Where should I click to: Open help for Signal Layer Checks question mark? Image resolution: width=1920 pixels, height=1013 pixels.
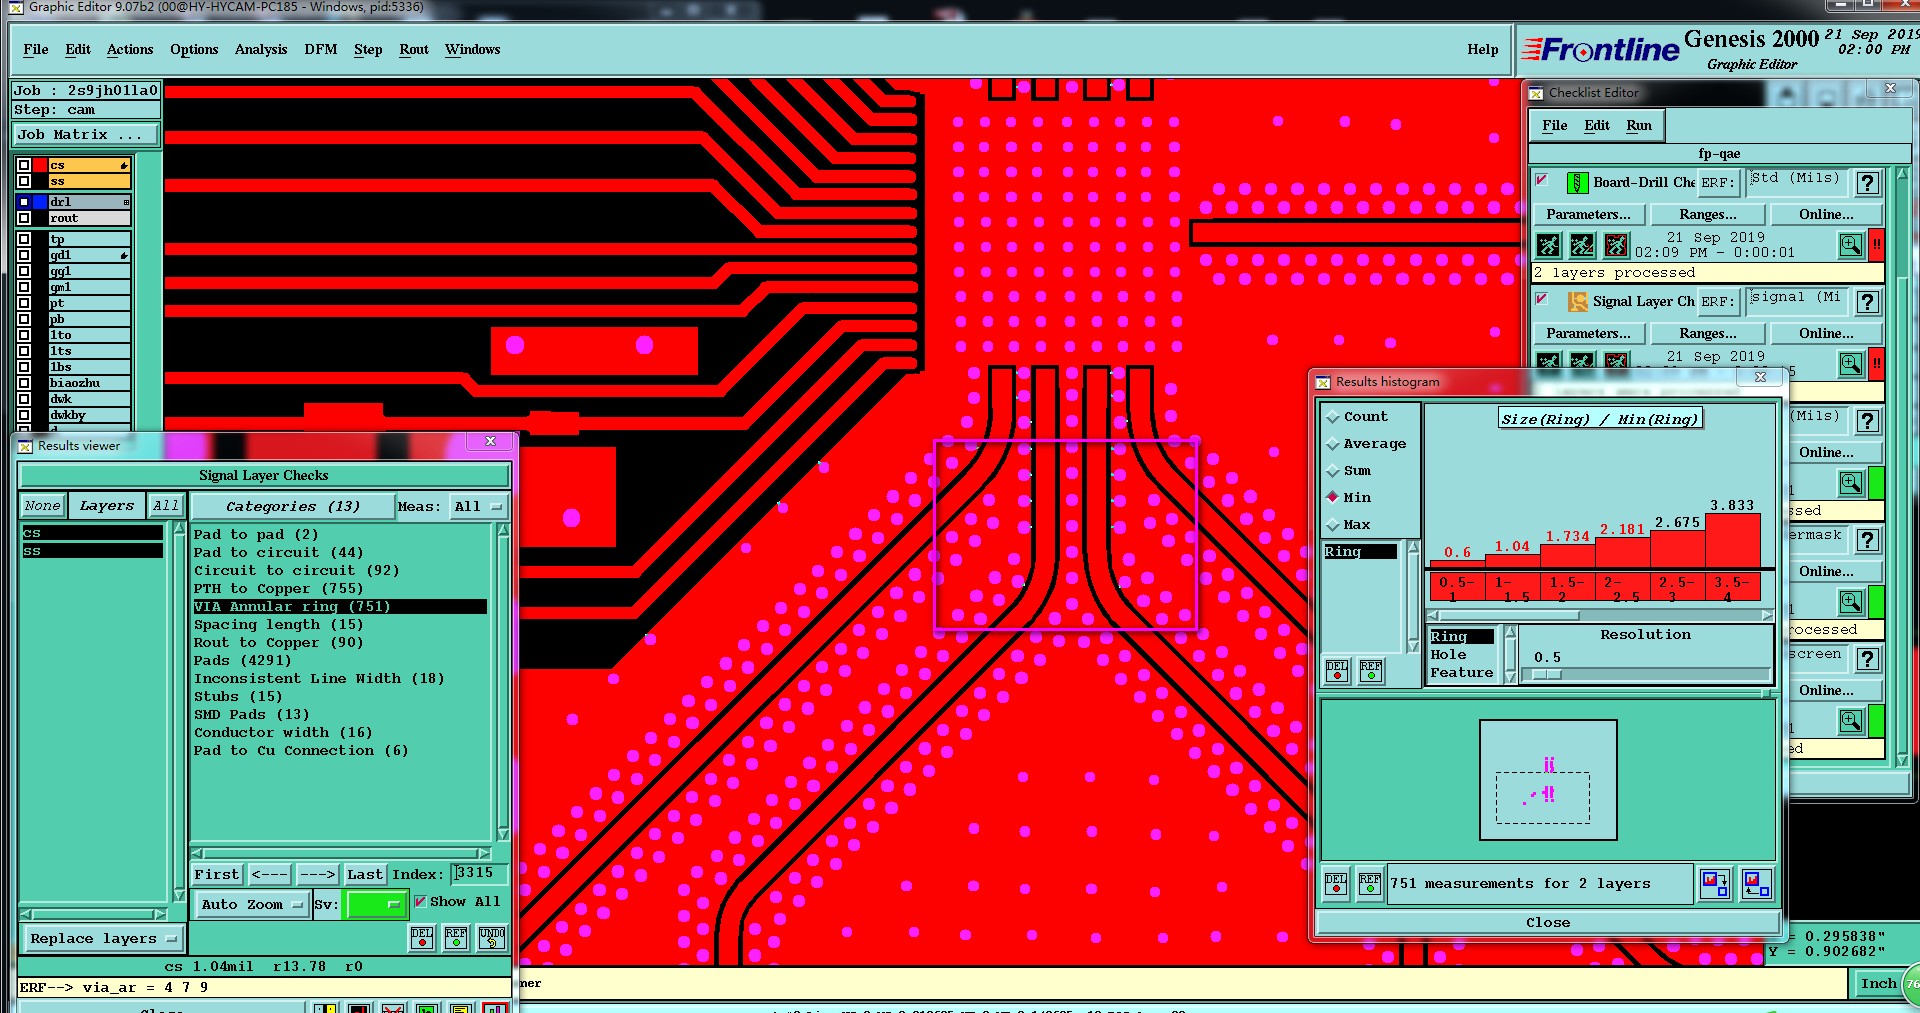click(x=1866, y=302)
